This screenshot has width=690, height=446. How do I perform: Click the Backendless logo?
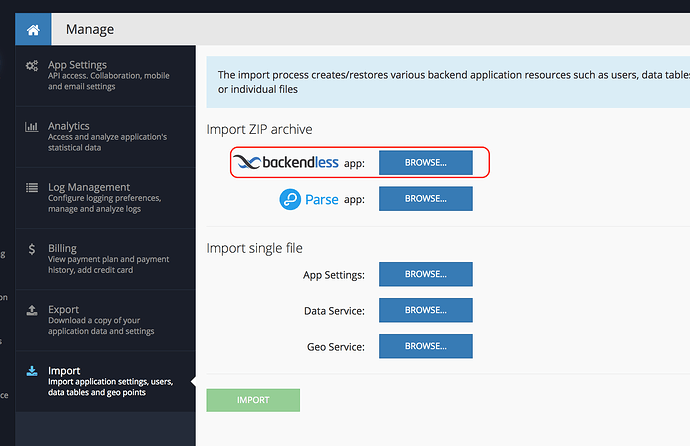coord(285,162)
